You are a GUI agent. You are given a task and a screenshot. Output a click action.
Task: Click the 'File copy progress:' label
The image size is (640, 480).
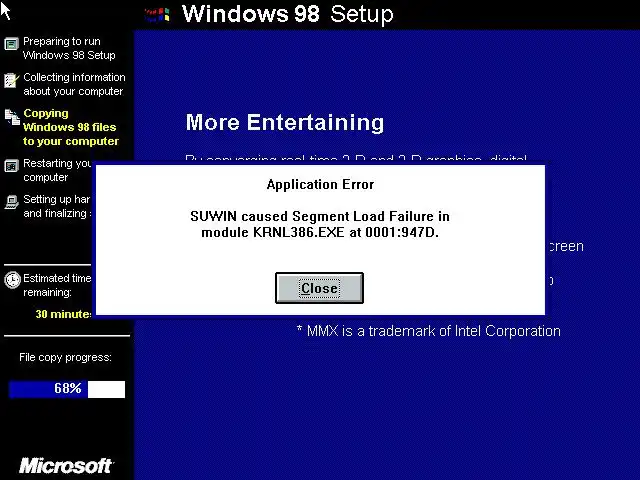pyautogui.click(x=65, y=357)
